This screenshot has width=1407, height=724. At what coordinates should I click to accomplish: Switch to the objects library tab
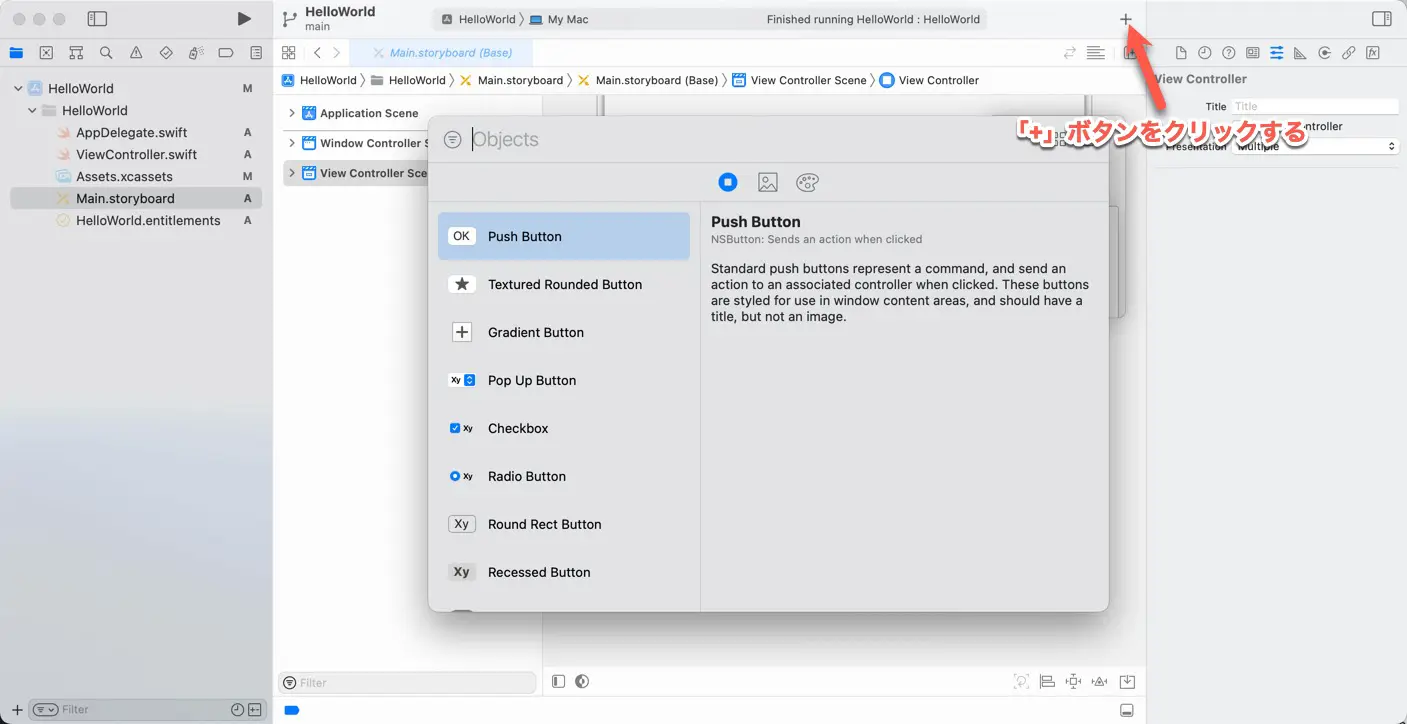tap(728, 182)
